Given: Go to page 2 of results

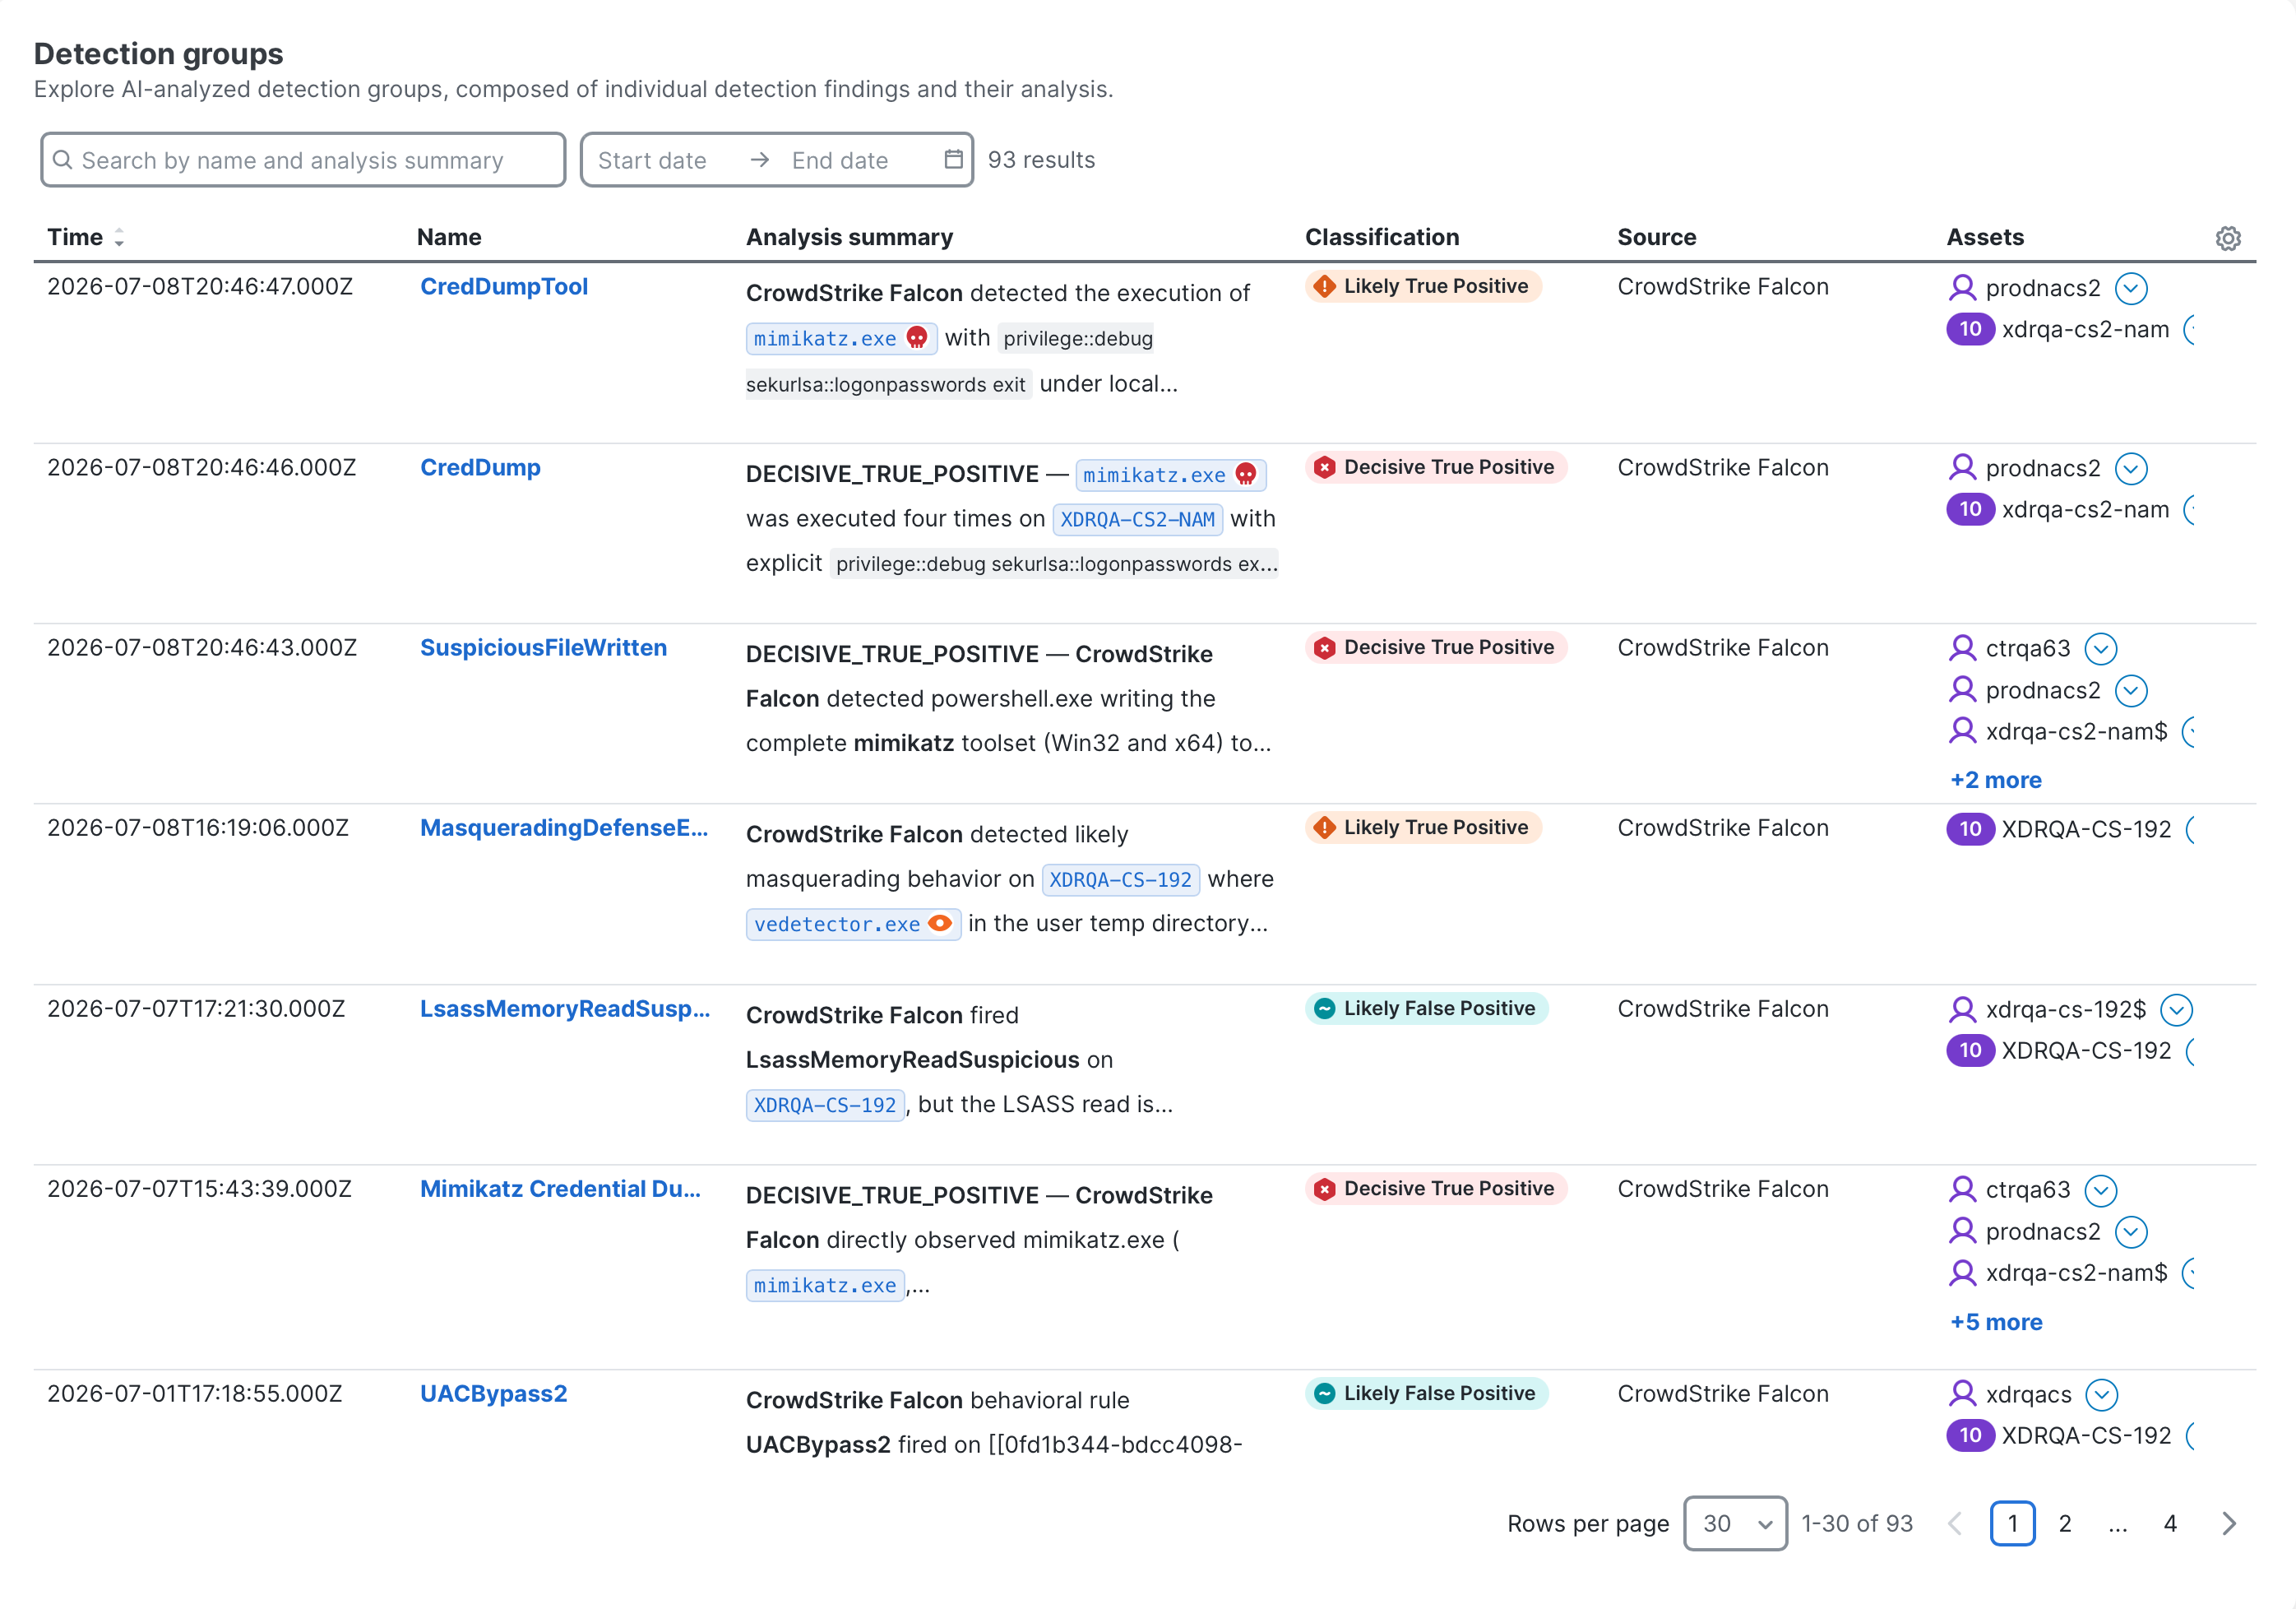Looking at the screenshot, I should 2065,1523.
